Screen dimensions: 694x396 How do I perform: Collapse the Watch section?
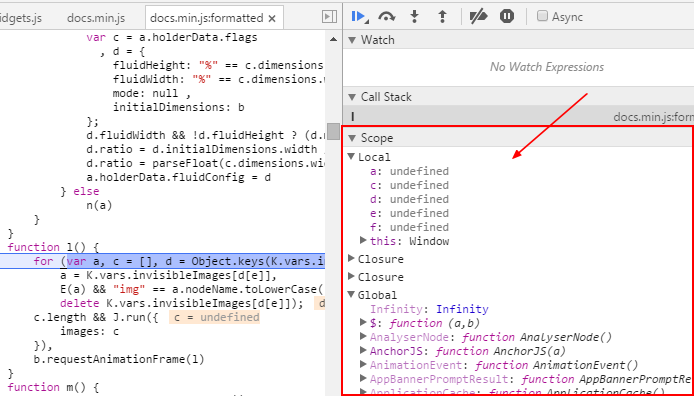[352, 40]
